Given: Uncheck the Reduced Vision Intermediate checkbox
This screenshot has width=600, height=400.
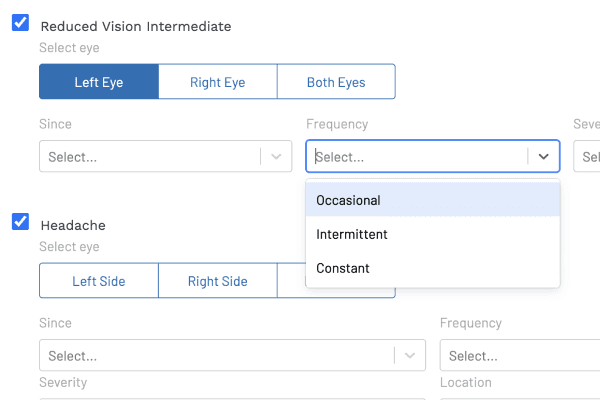Looking at the screenshot, I should pos(20,23).
